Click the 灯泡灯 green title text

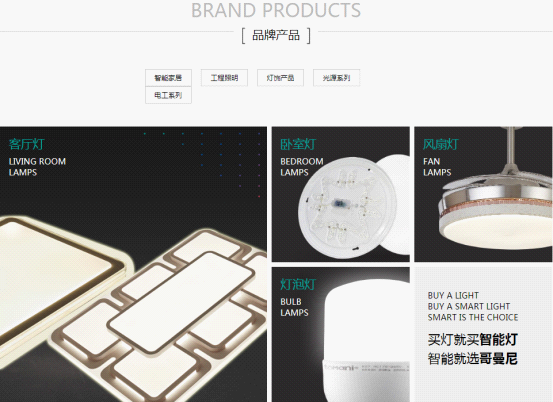298,284
